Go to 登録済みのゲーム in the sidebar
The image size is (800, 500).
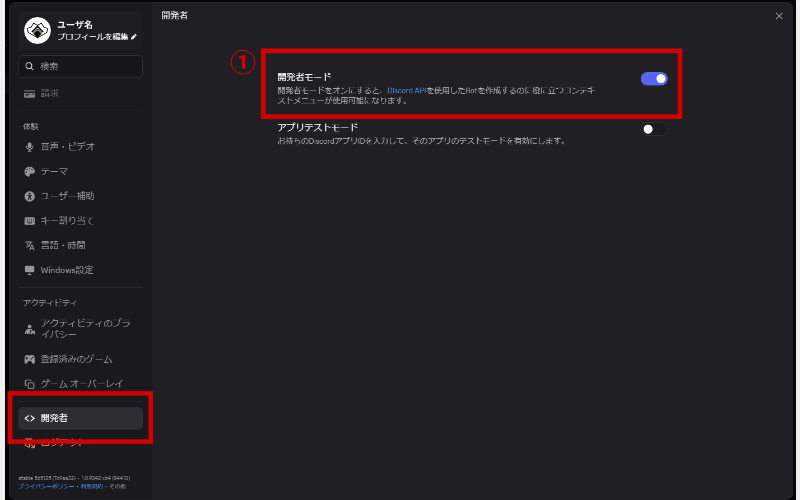[80, 359]
